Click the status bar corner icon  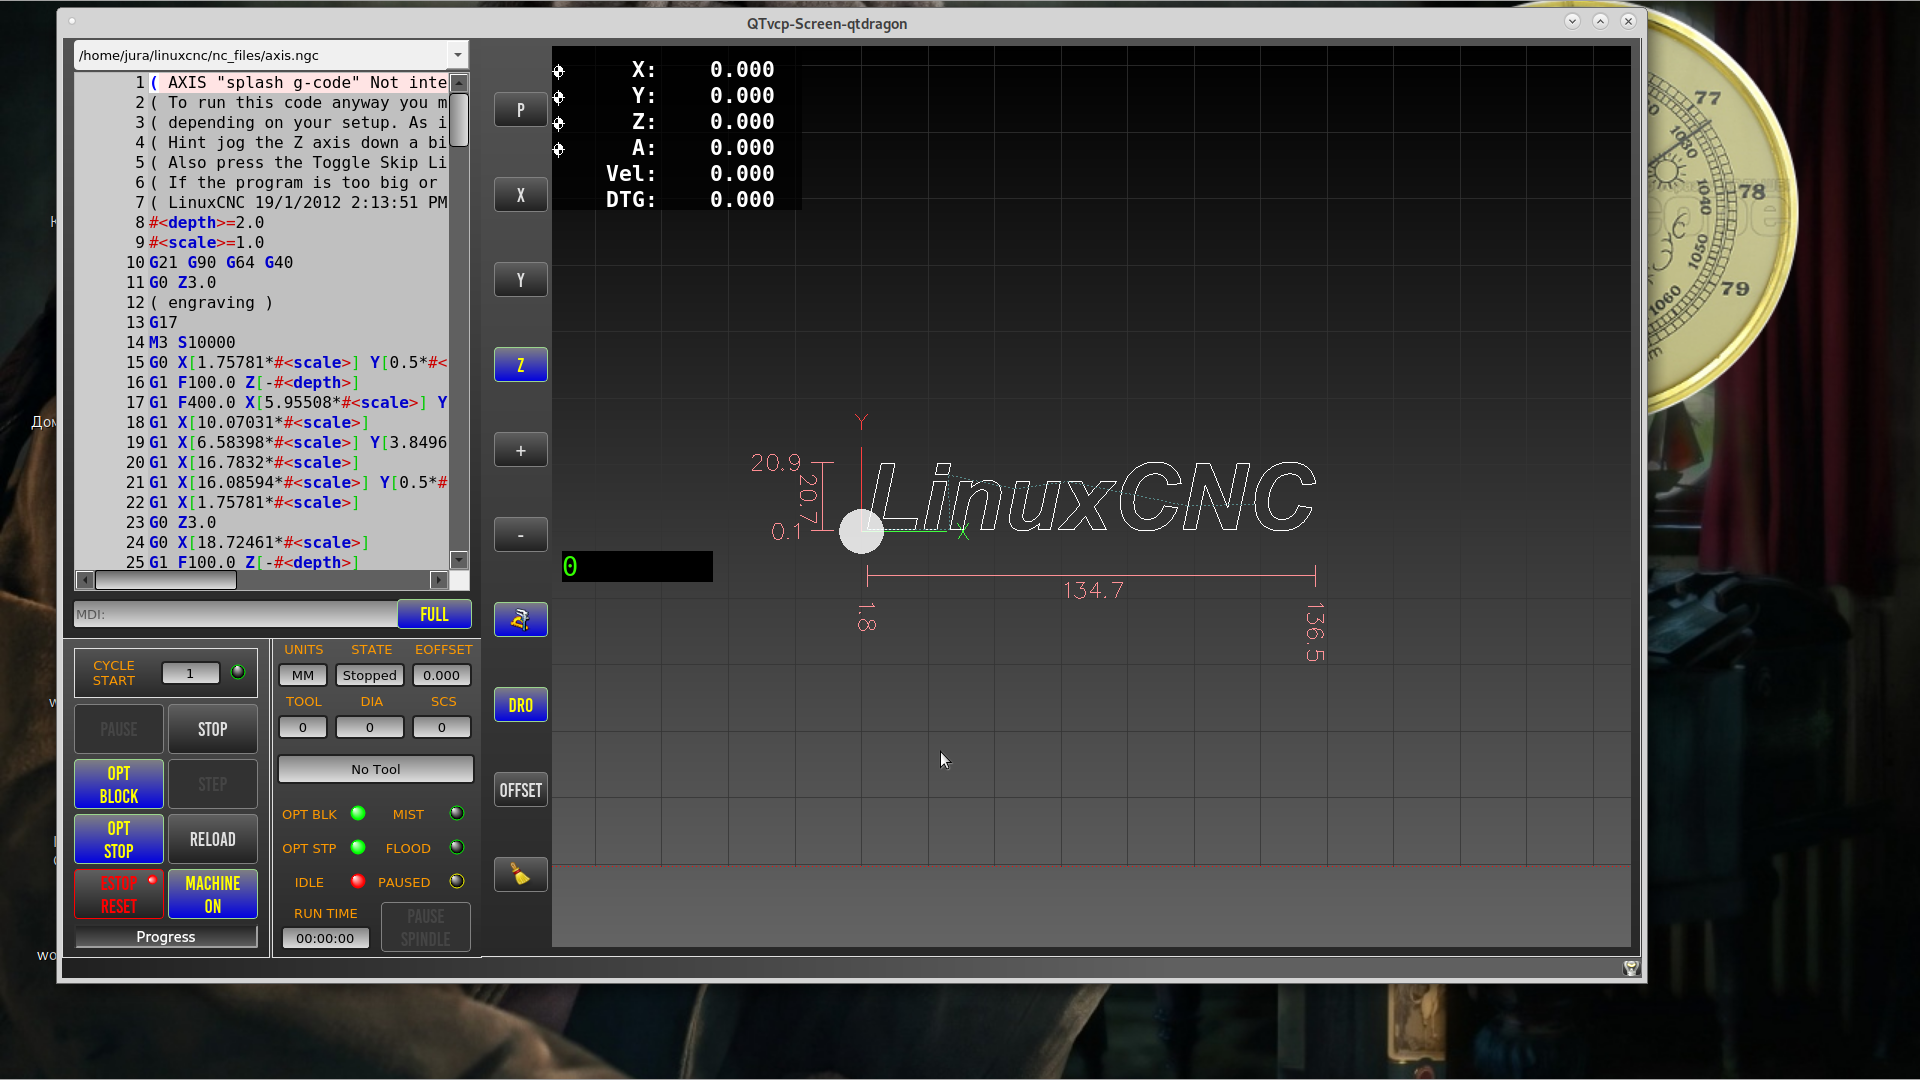coord(1631,968)
